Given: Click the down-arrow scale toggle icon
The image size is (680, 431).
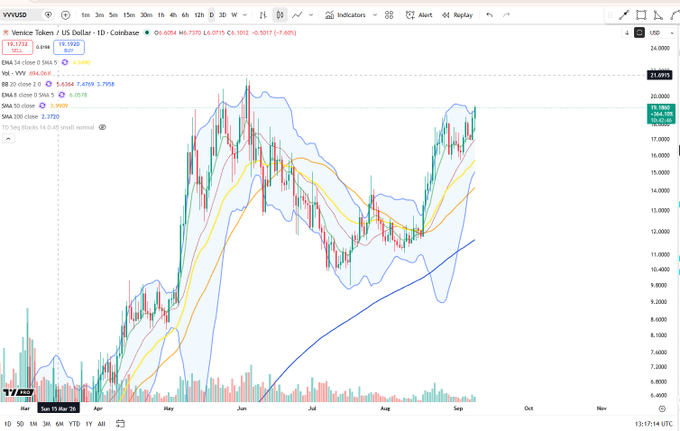Looking at the screenshot, I should pyautogui.click(x=627, y=33).
